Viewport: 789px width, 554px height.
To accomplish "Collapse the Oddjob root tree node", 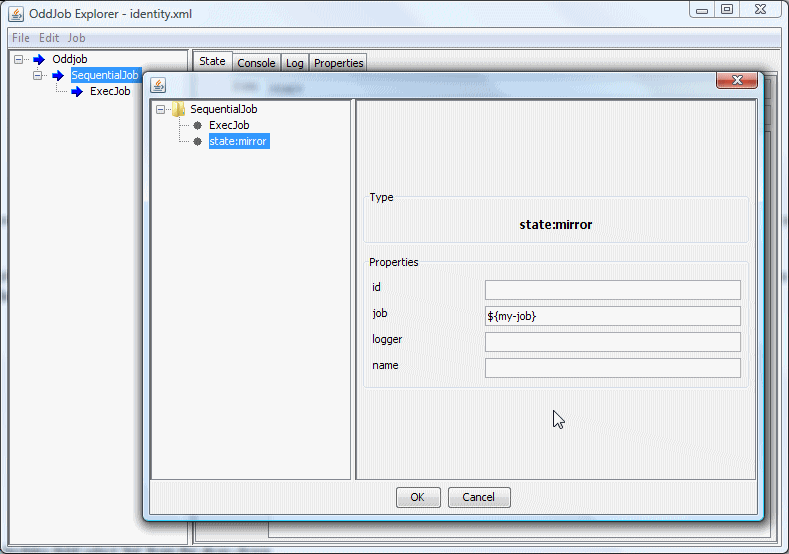I will point(20,59).
